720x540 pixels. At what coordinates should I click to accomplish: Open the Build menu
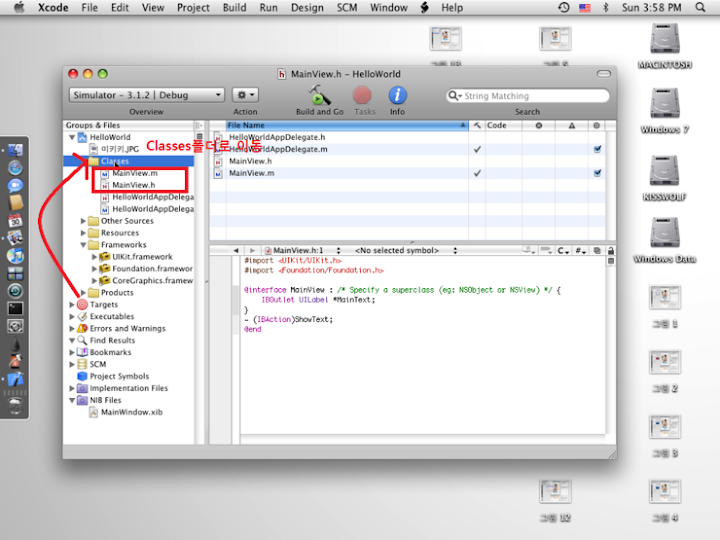[x=234, y=7]
